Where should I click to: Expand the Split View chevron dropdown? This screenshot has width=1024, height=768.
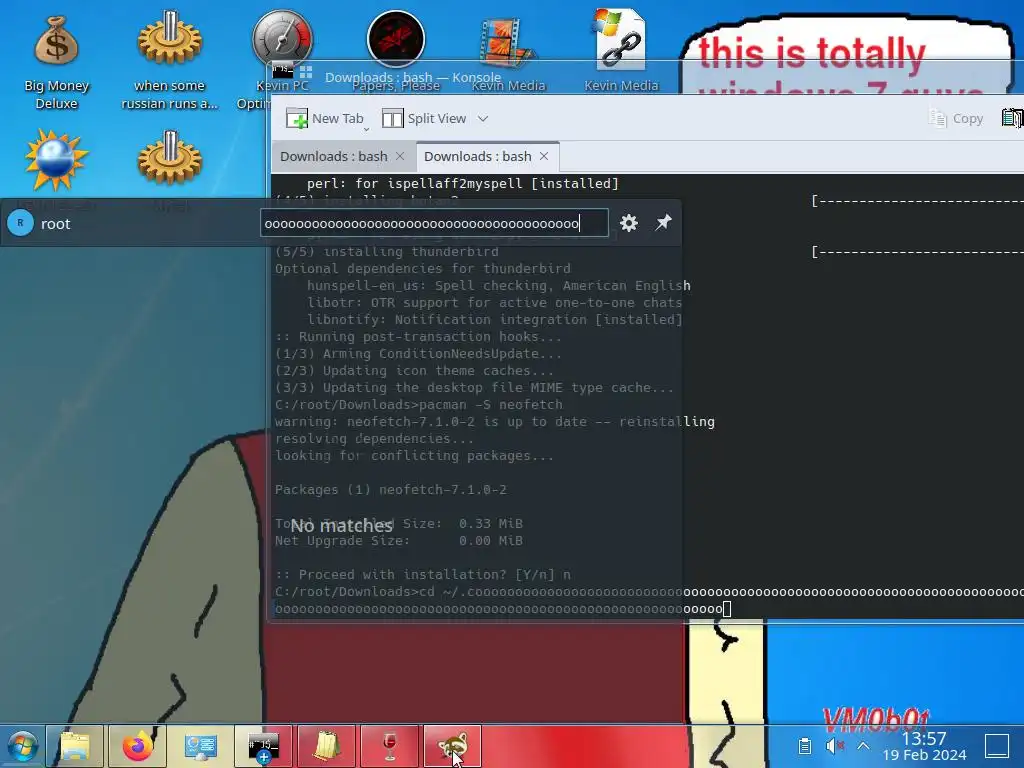tap(483, 118)
